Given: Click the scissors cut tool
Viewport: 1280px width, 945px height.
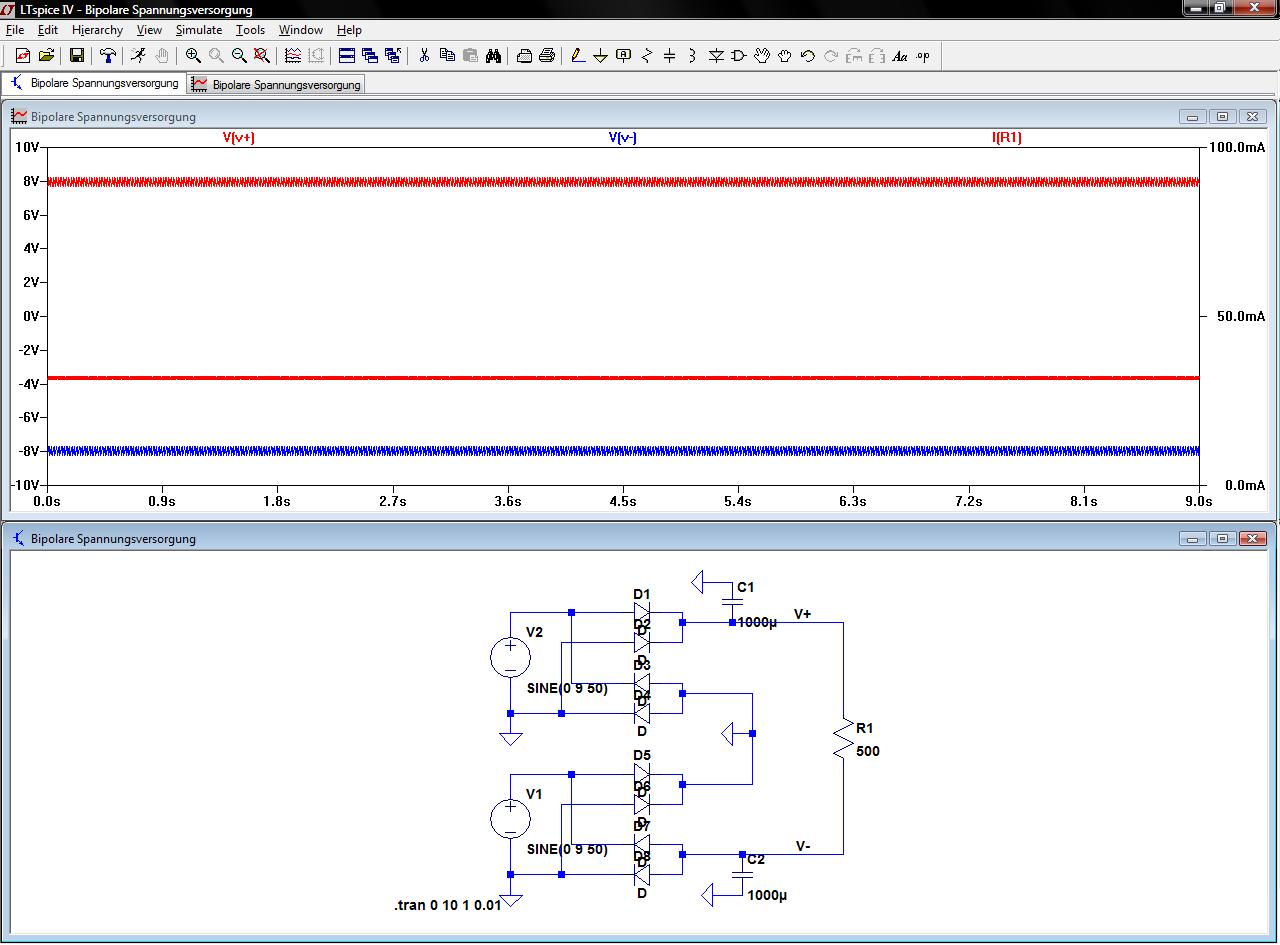Looking at the screenshot, I should (x=424, y=56).
